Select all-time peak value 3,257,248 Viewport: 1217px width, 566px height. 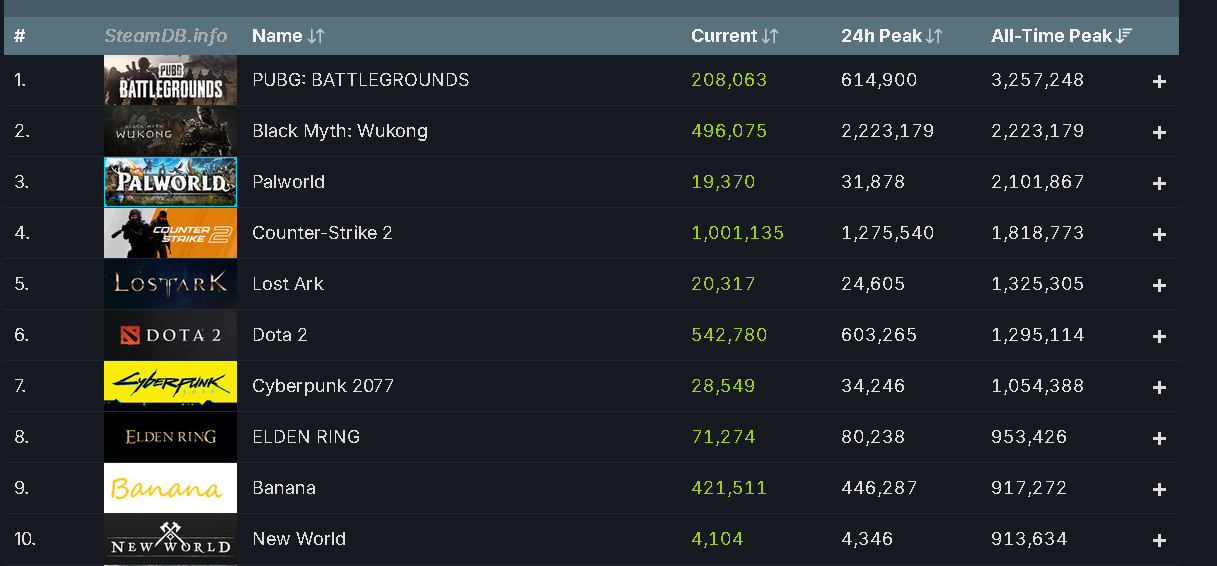click(1038, 80)
